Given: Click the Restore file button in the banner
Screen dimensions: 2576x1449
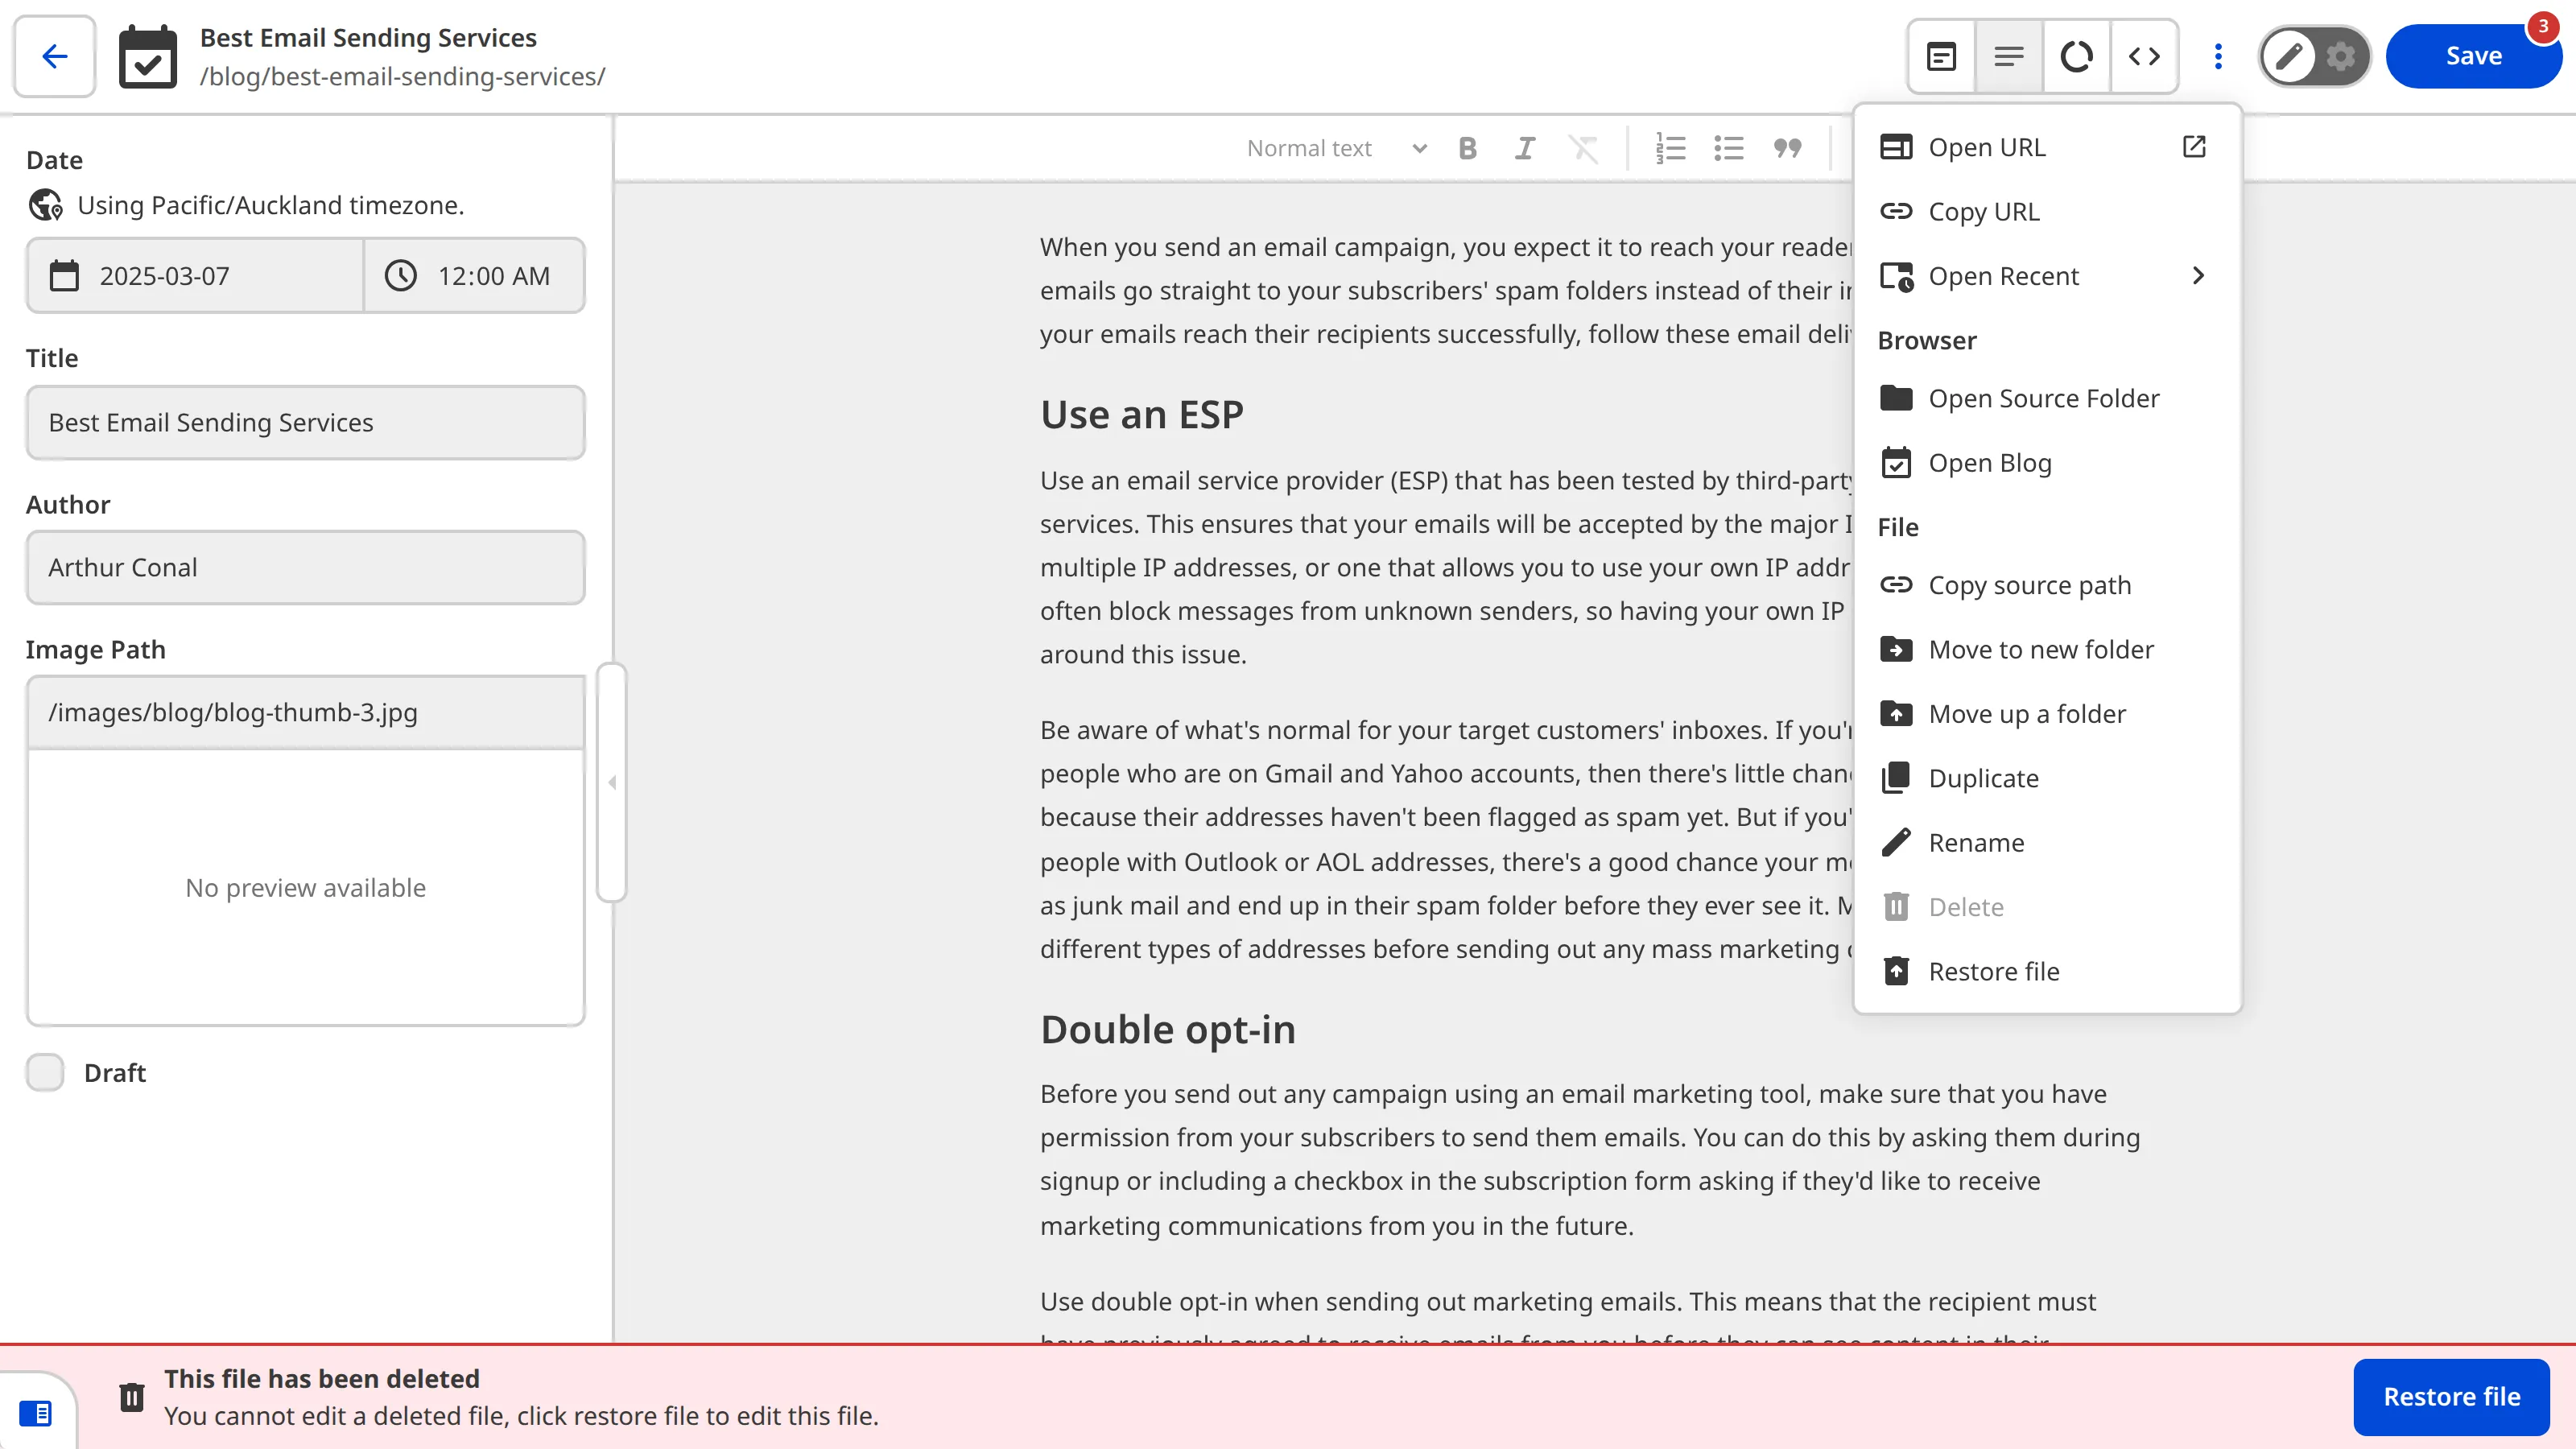Looking at the screenshot, I should click(2451, 1397).
